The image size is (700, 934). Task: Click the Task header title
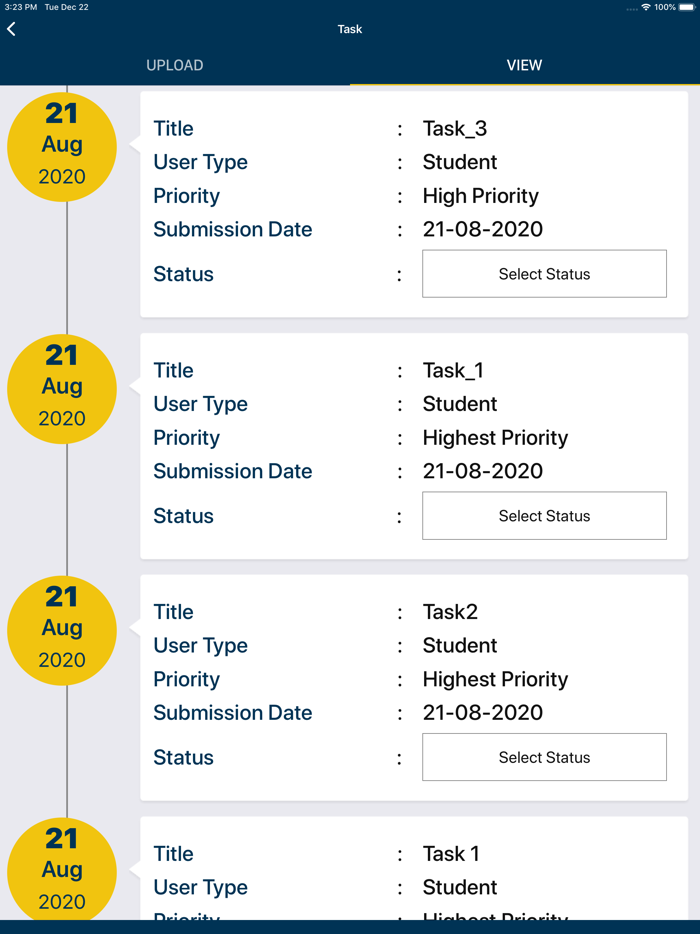[350, 29]
